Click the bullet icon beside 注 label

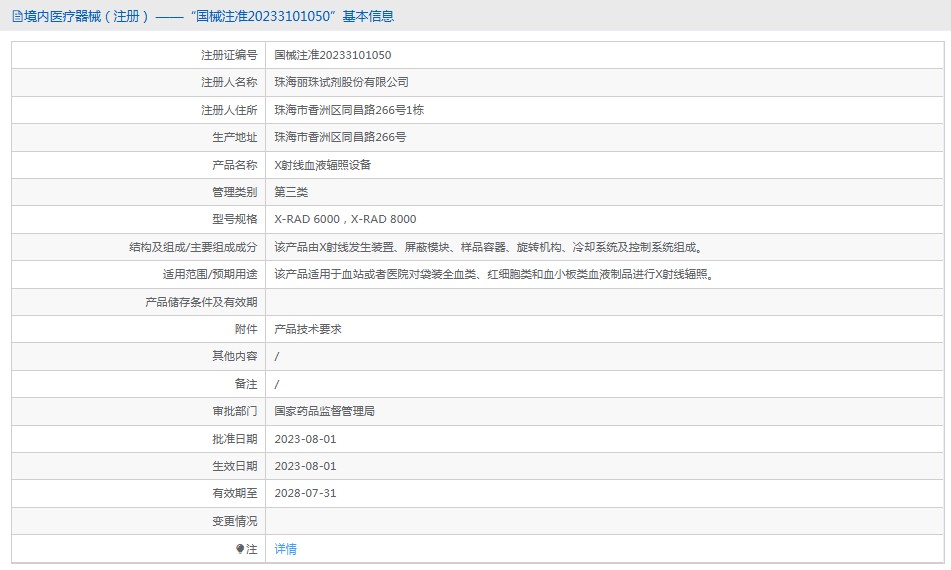(x=240, y=549)
